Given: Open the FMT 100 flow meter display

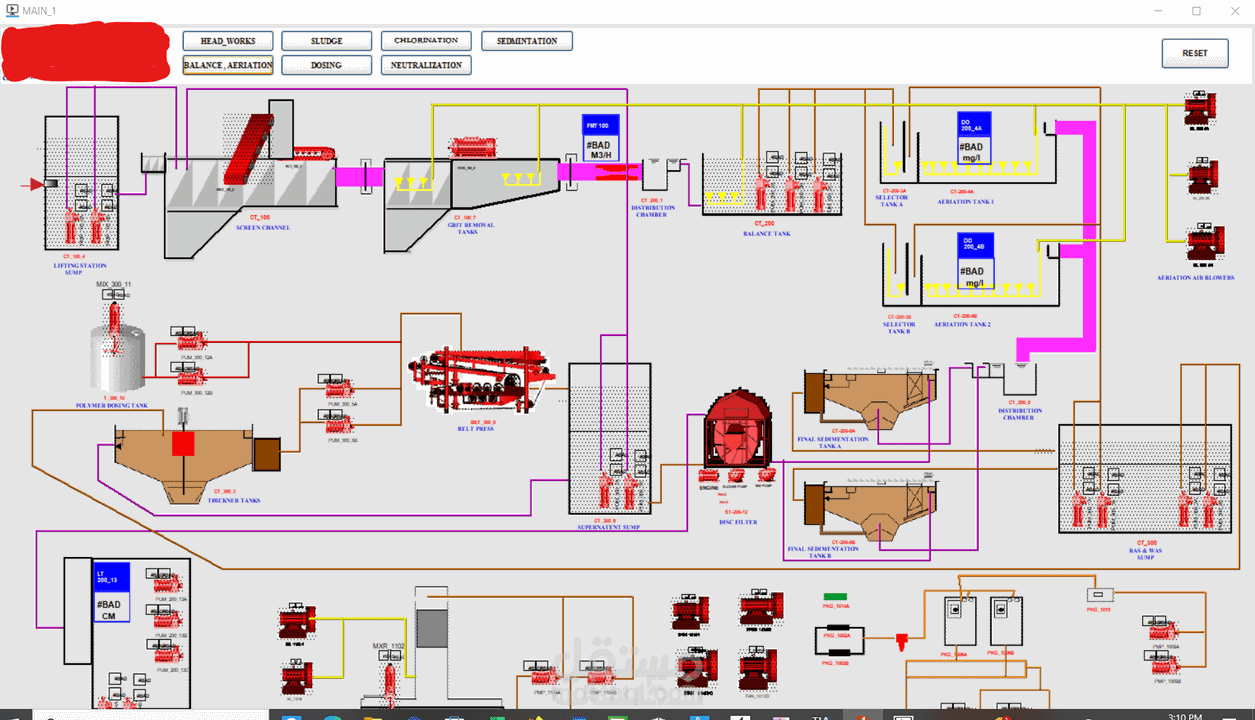Looking at the screenshot, I should pyautogui.click(x=601, y=137).
